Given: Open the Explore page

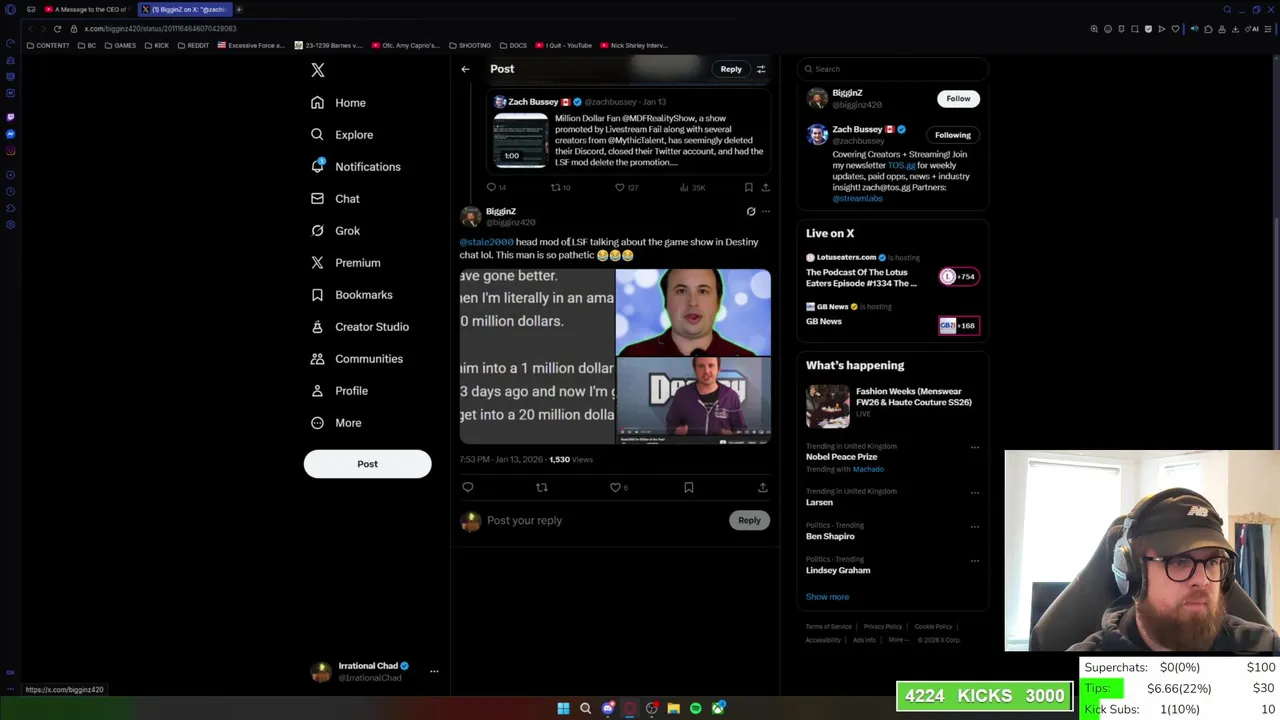Looking at the screenshot, I should click(342, 135).
